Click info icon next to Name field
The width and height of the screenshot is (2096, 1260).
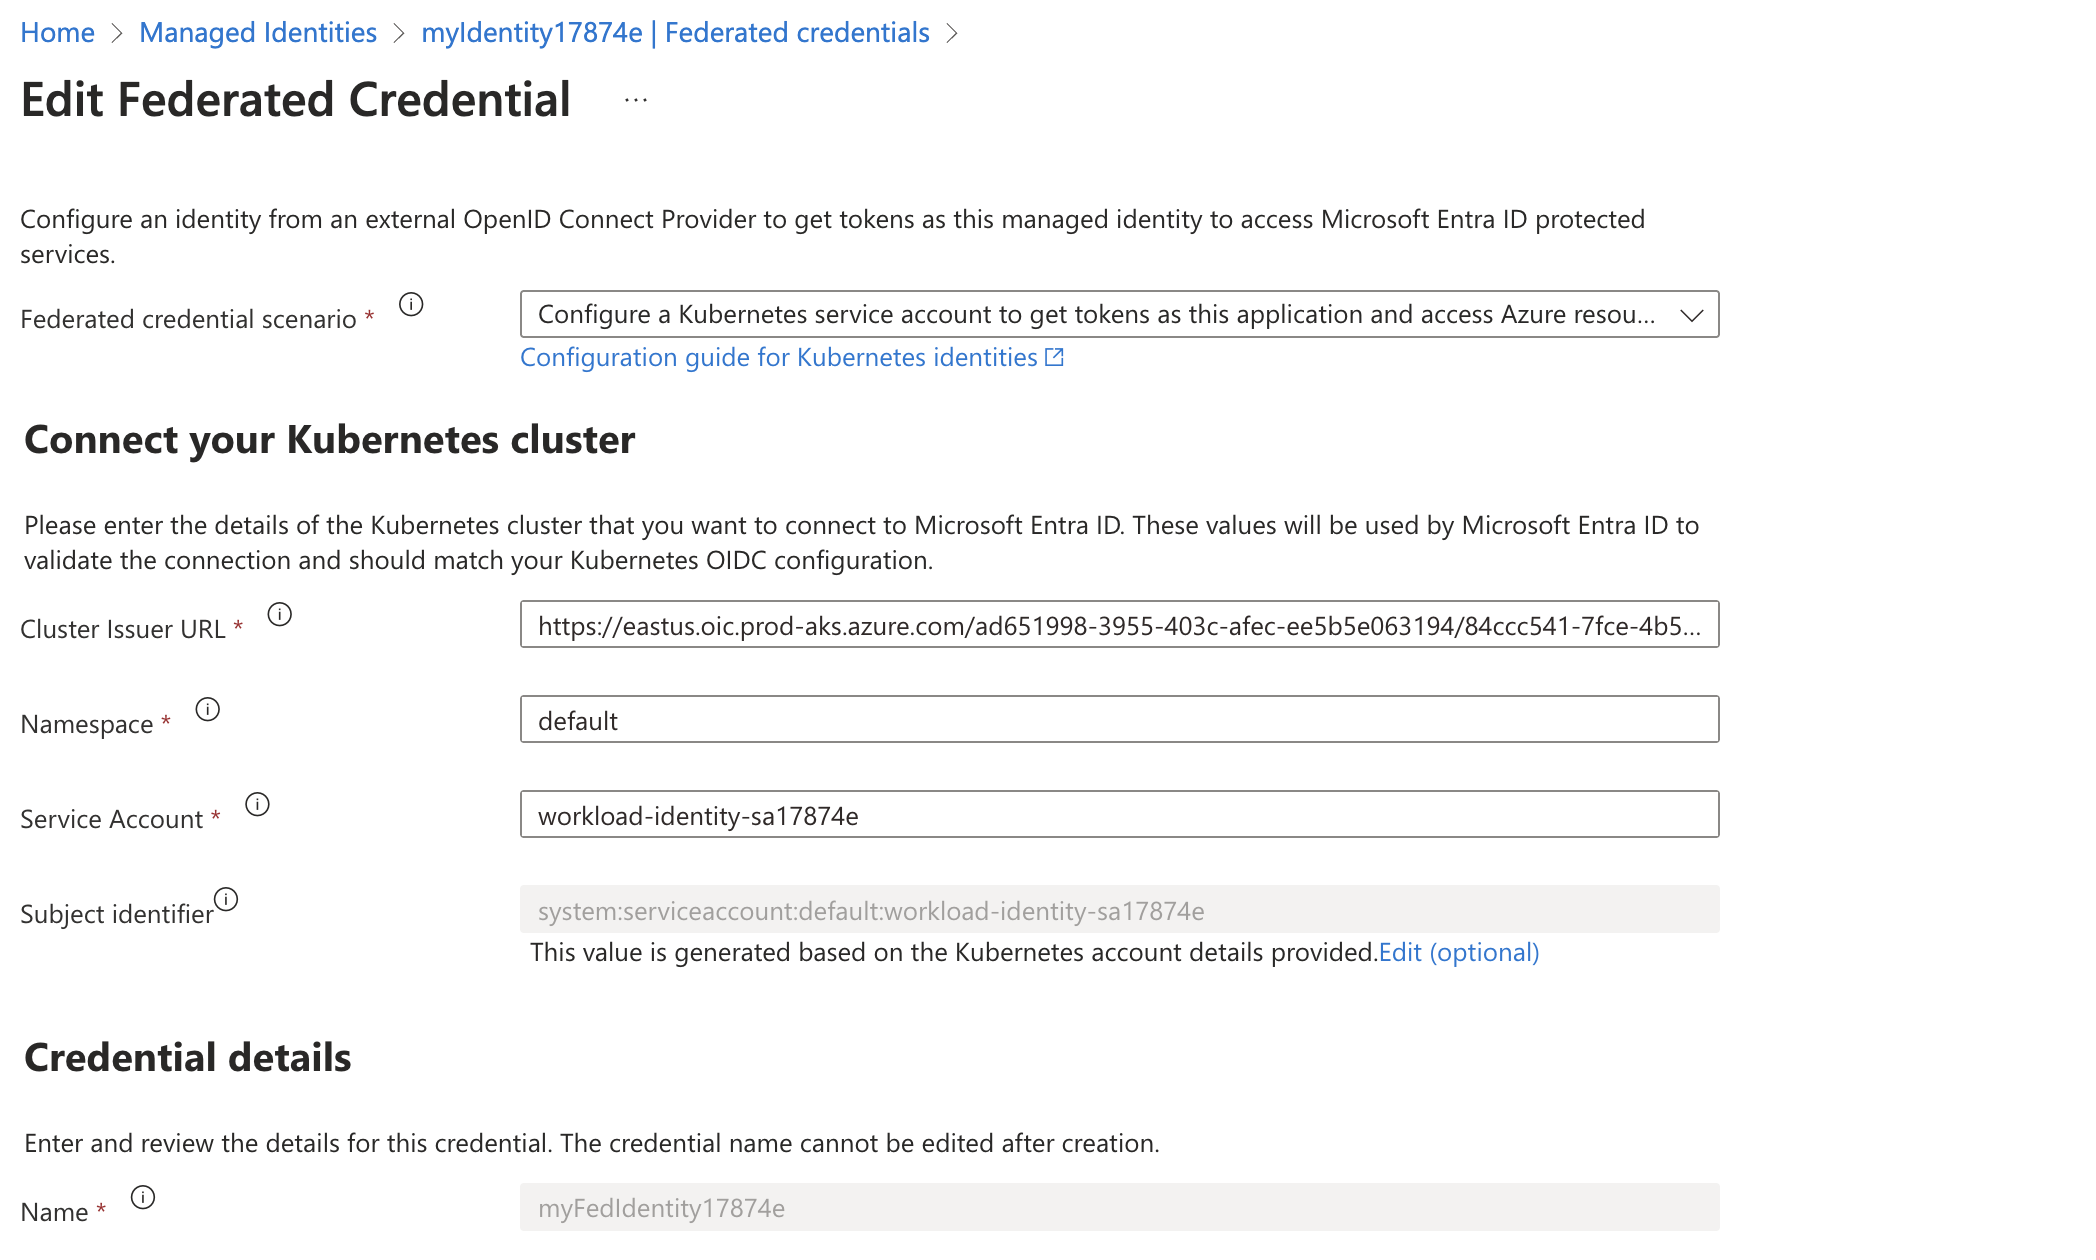point(143,1197)
